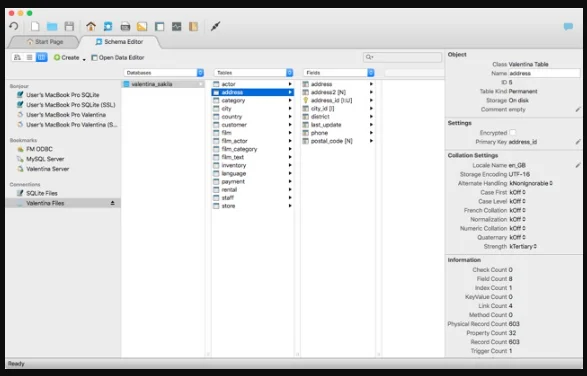Click the blue speech bubble feedback icon
The height and width of the screenshot is (376, 587).
pos(568,27)
